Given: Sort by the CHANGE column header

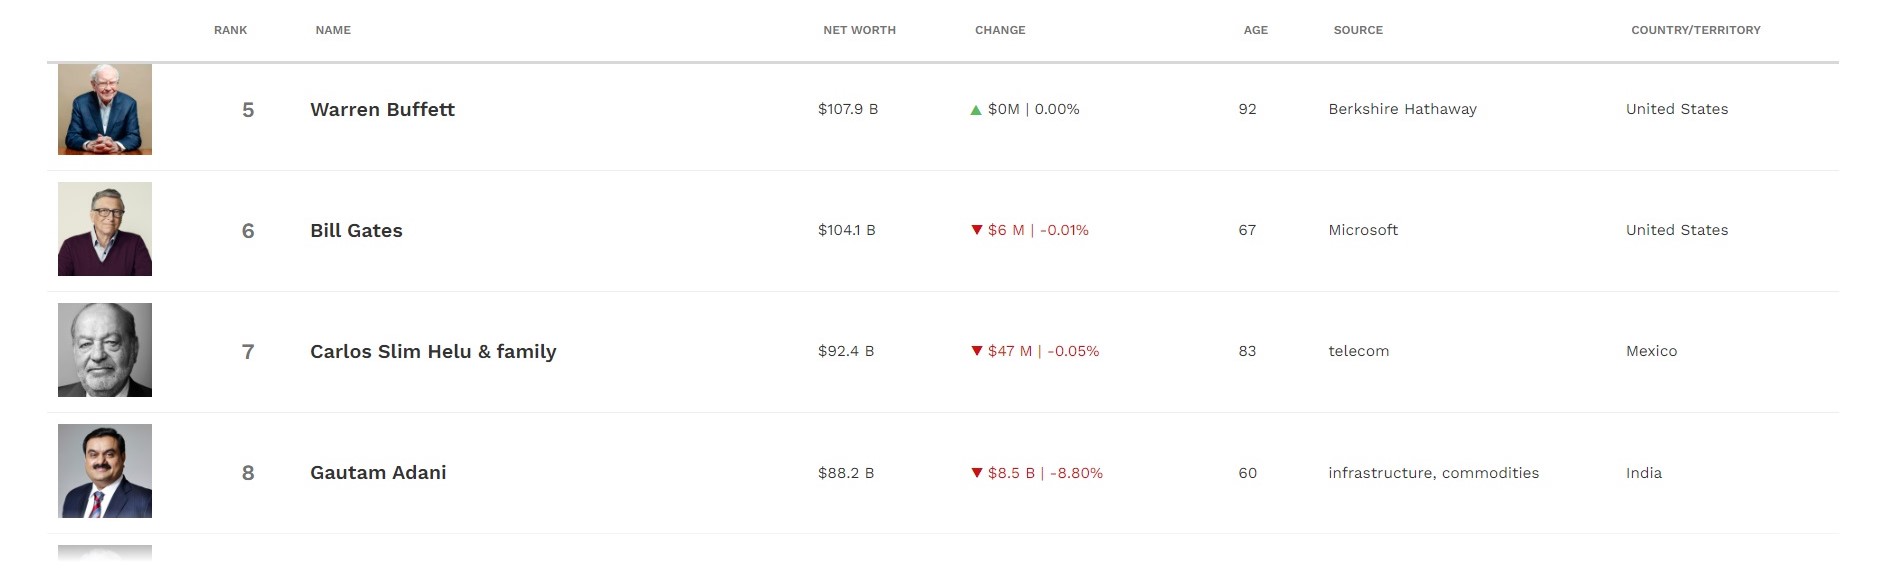Looking at the screenshot, I should coord(1000,30).
